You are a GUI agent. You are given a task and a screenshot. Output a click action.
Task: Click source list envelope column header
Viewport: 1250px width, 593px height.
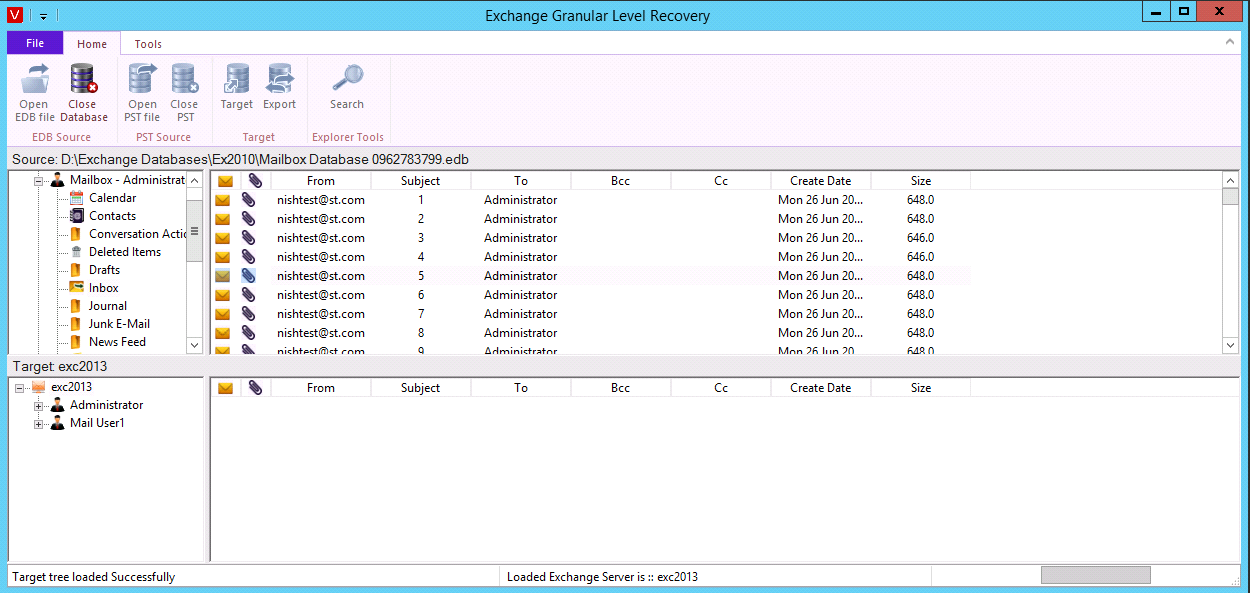pos(225,181)
